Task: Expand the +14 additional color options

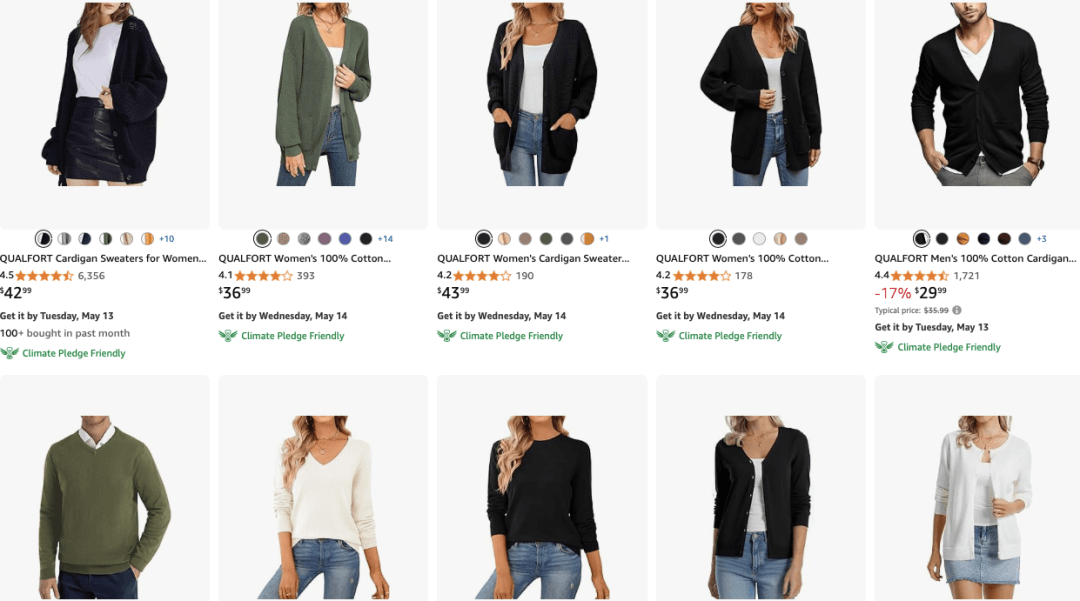Action: (385, 239)
